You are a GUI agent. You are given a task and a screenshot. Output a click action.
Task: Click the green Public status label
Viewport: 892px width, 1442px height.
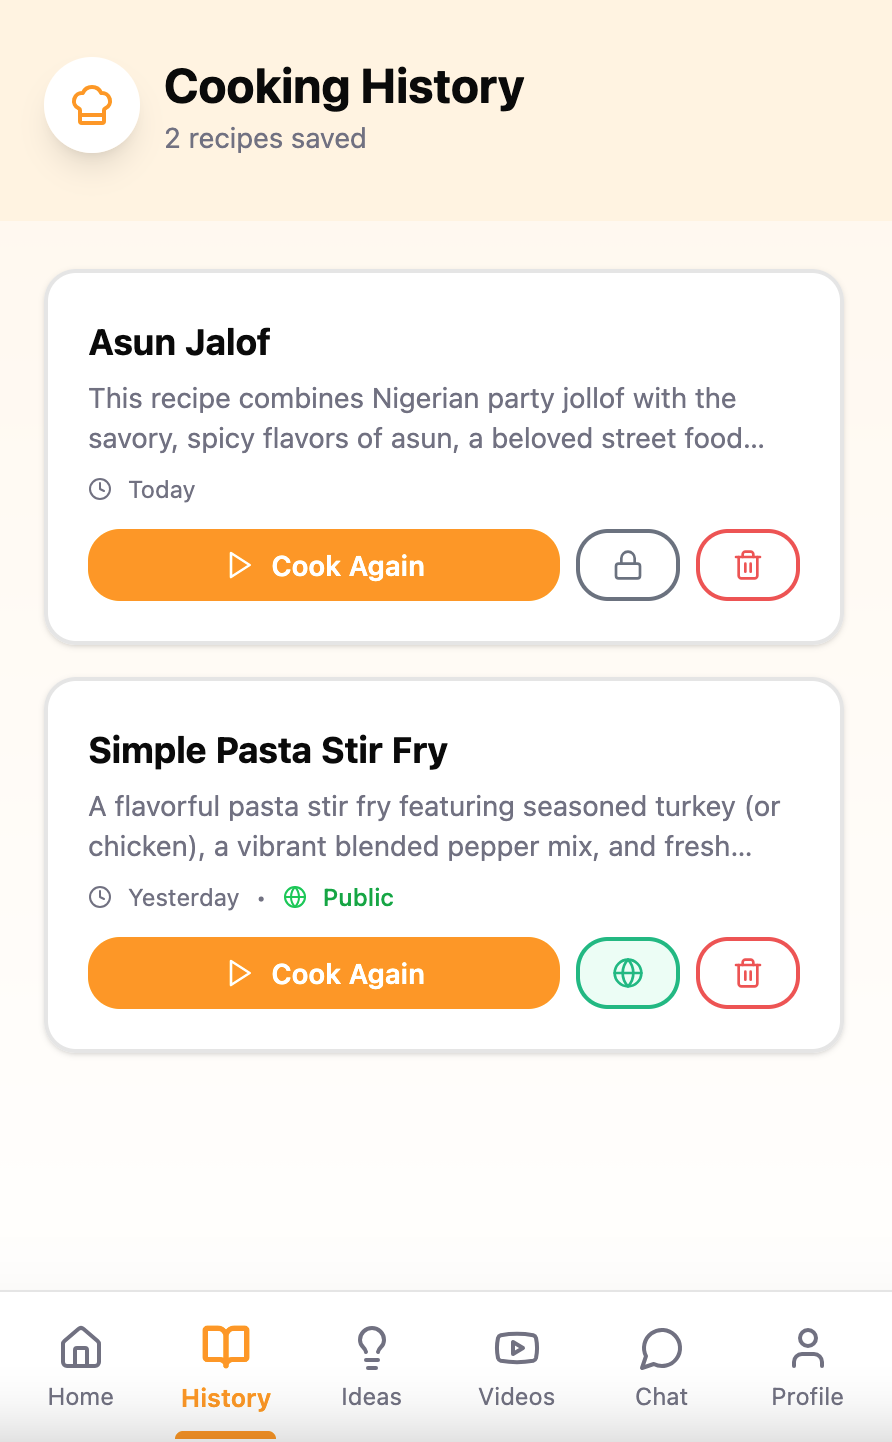point(358,897)
